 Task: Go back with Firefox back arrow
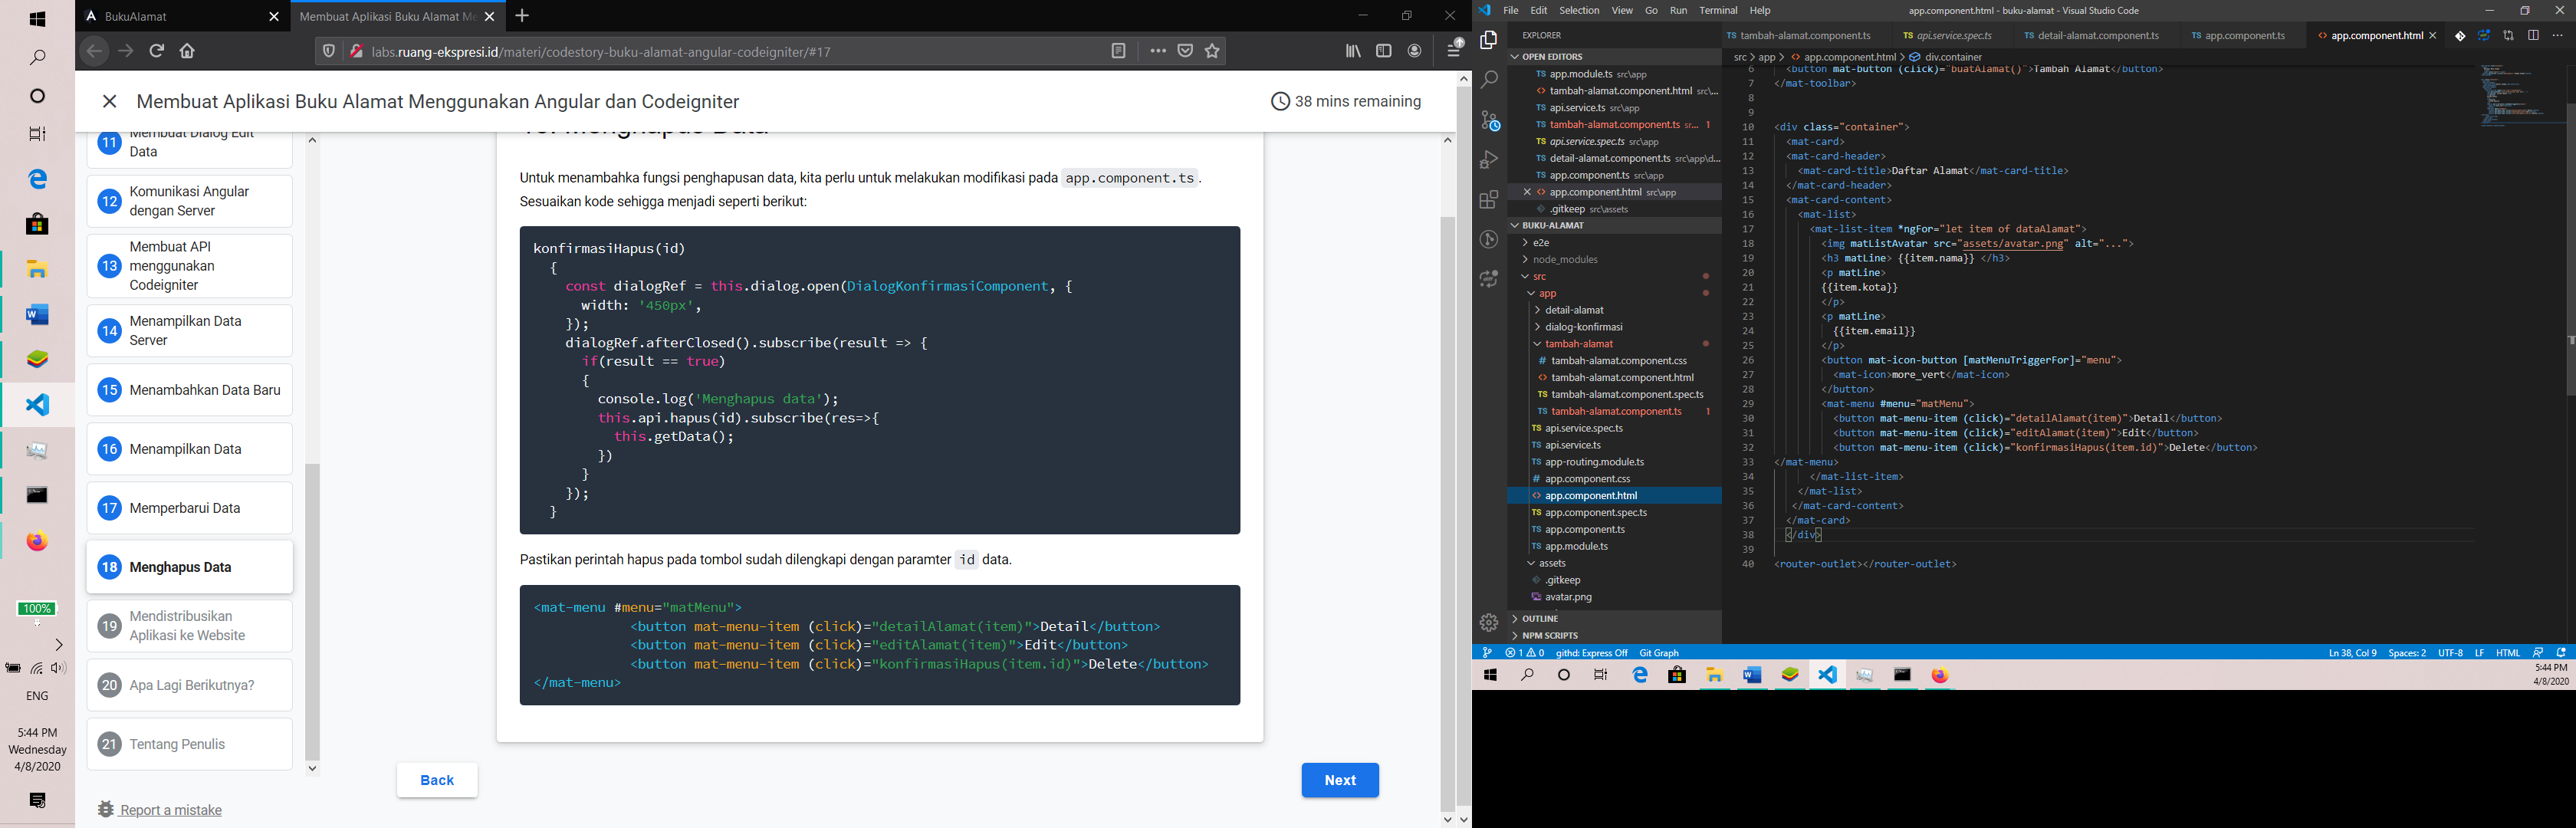tap(94, 51)
